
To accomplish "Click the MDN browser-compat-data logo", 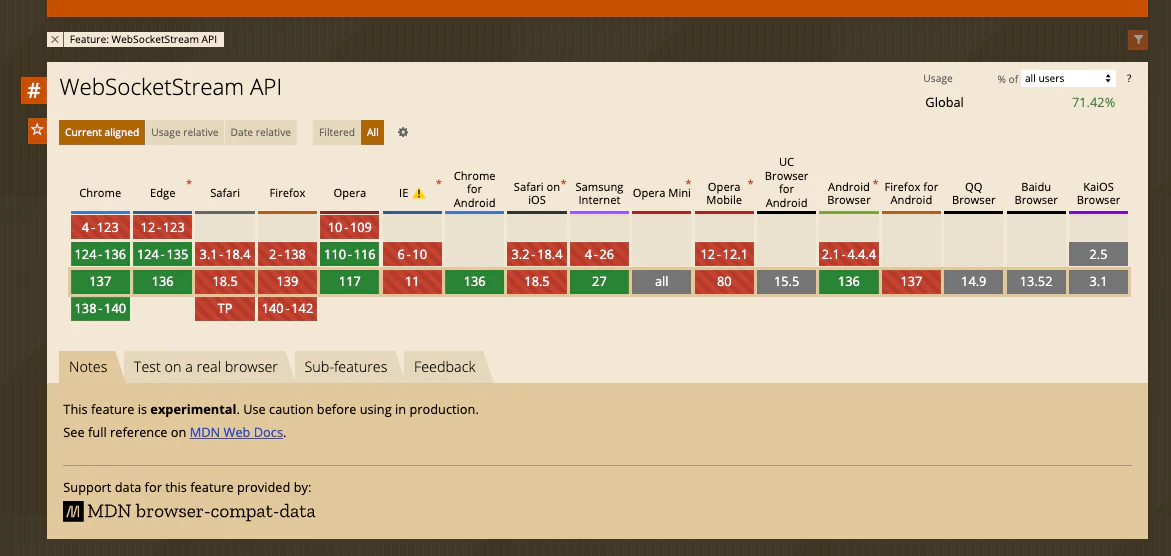I will tap(189, 512).
